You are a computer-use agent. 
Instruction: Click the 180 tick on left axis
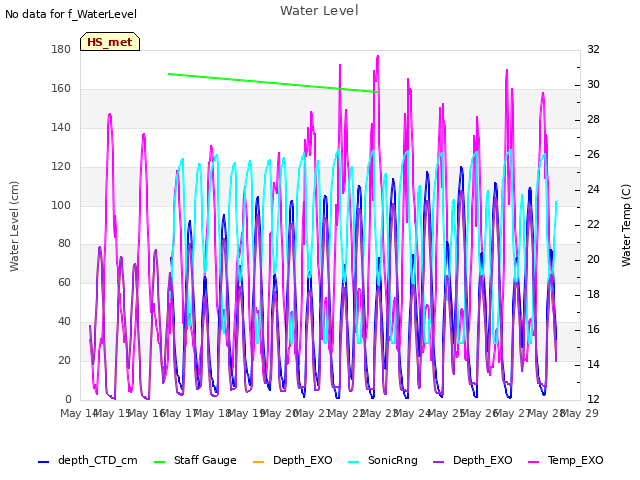(61, 49)
